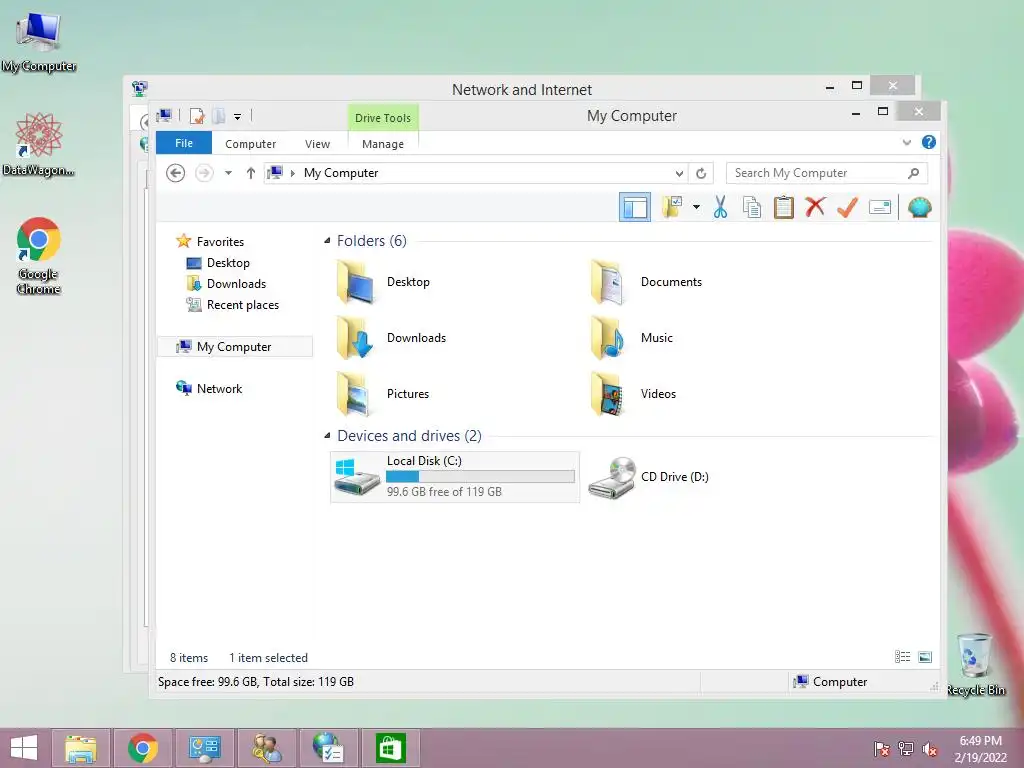This screenshot has height=768, width=1024.
Task: Refresh the My Computer view
Action: coord(701,173)
